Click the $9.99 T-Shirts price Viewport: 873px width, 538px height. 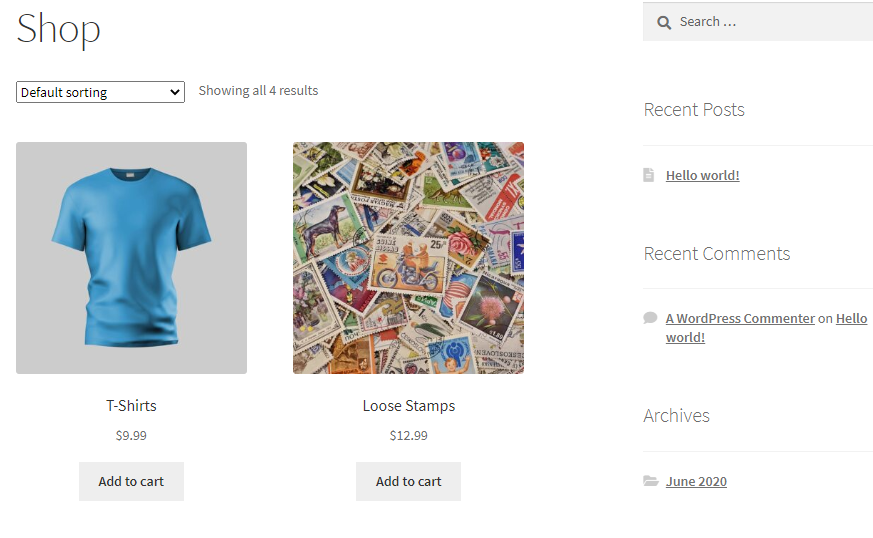click(x=131, y=435)
